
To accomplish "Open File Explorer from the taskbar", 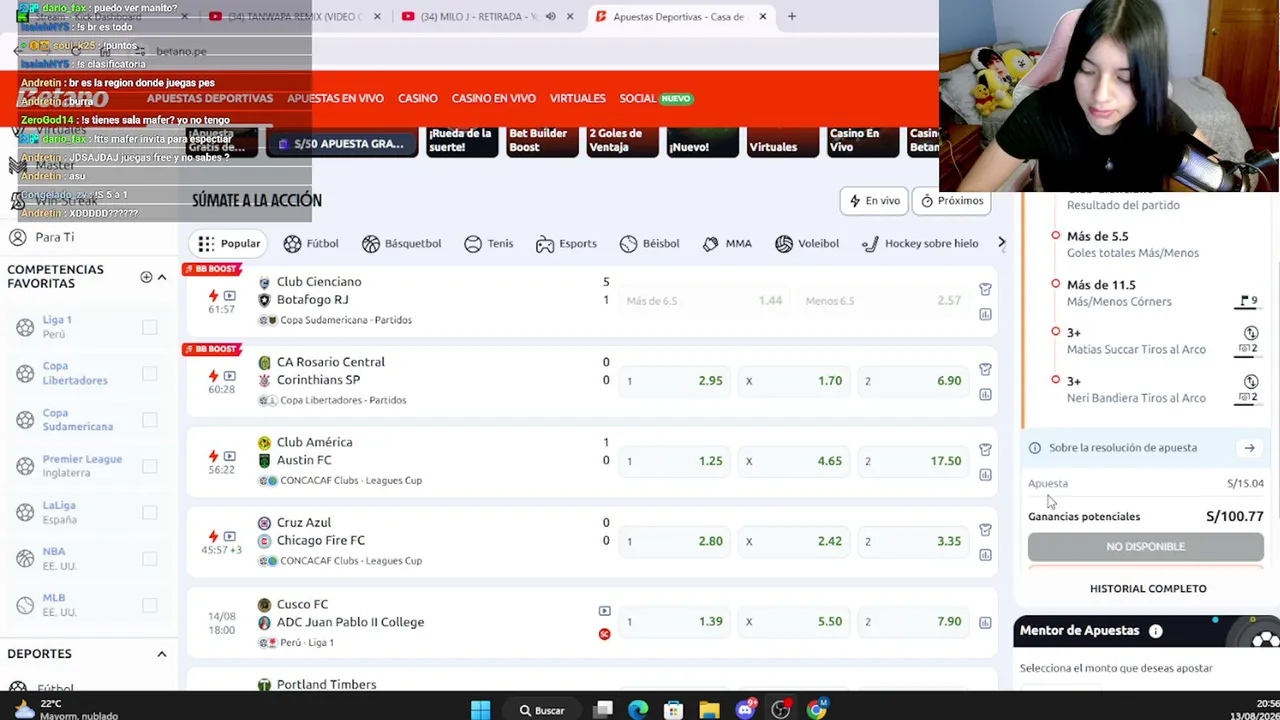I will [x=709, y=710].
